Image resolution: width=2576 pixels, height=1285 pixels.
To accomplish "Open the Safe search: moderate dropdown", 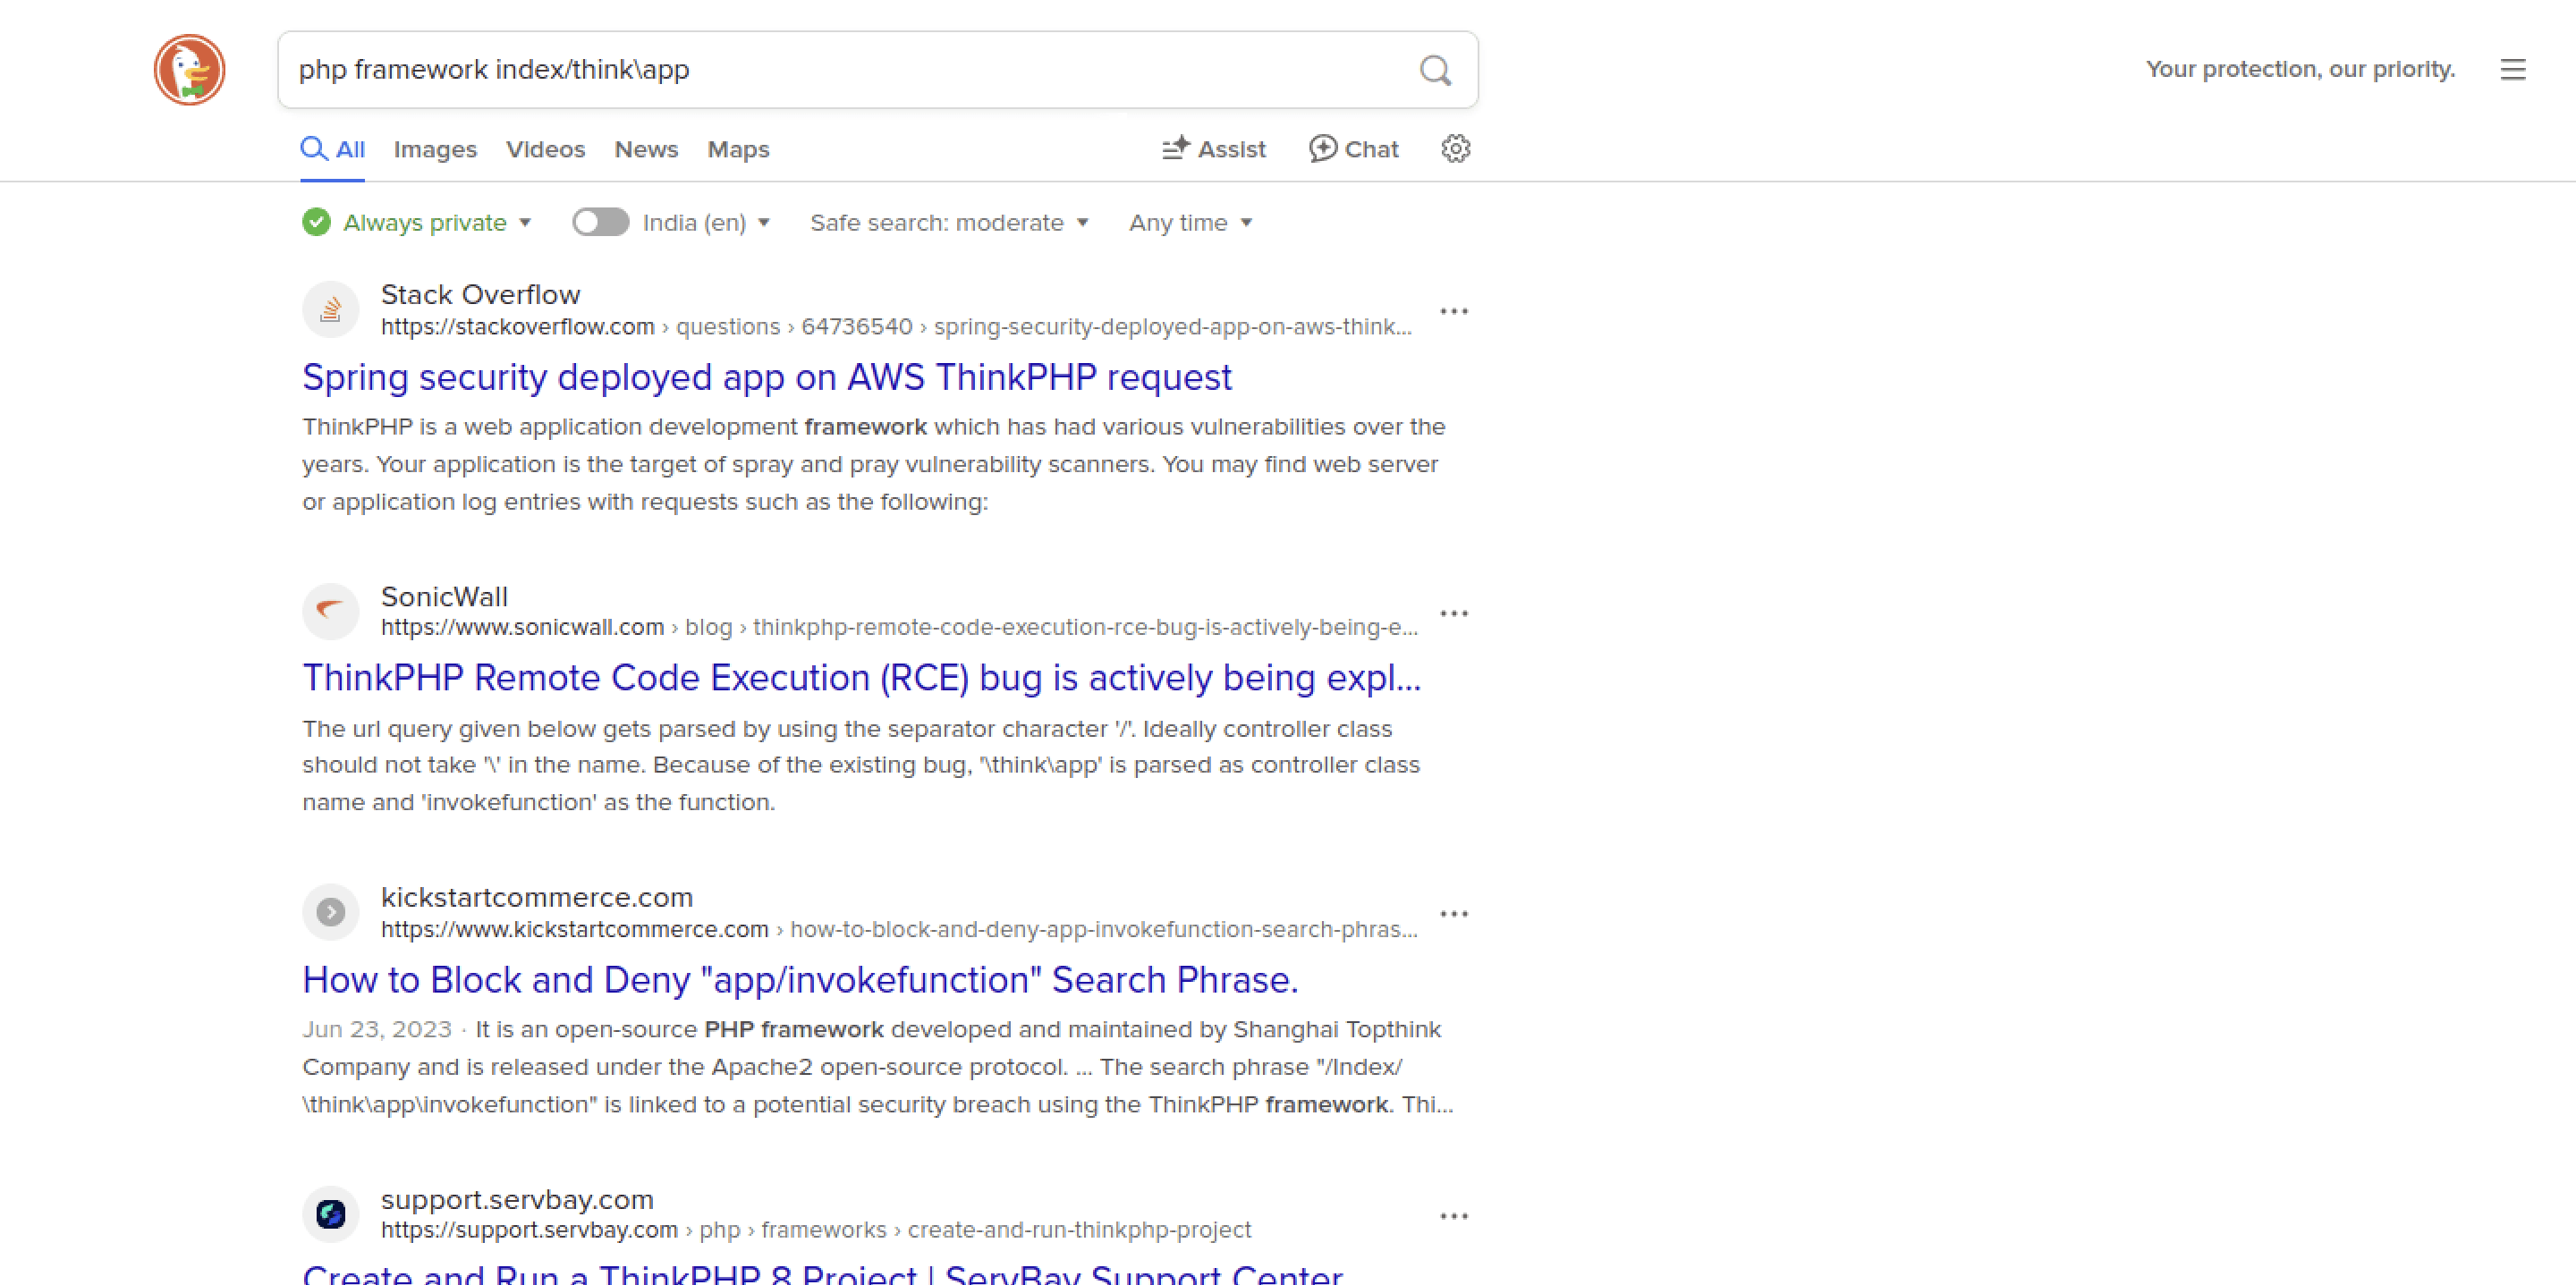I will tap(949, 222).
